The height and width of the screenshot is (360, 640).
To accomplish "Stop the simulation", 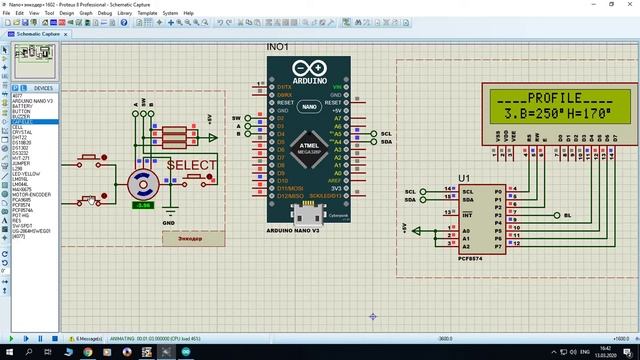I will click(55, 339).
